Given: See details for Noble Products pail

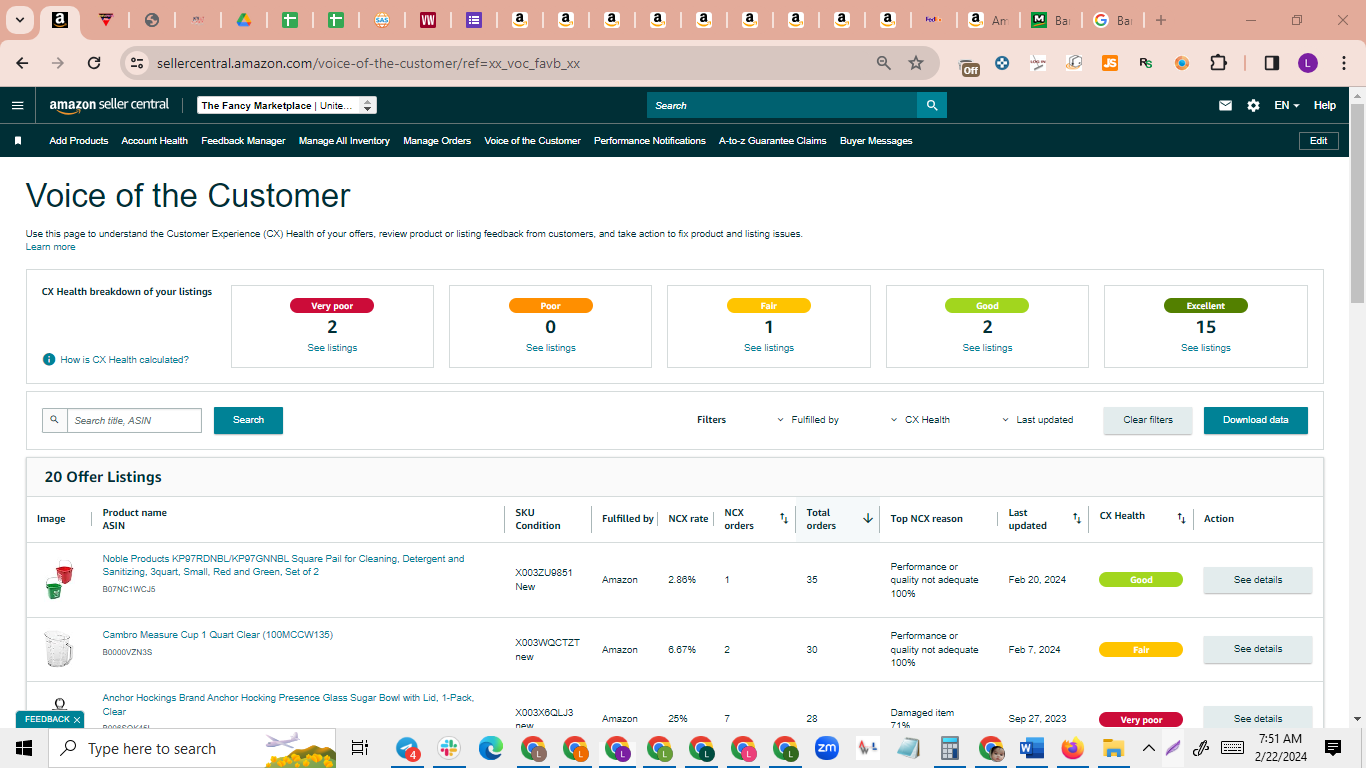Looking at the screenshot, I should pyautogui.click(x=1258, y=580).
